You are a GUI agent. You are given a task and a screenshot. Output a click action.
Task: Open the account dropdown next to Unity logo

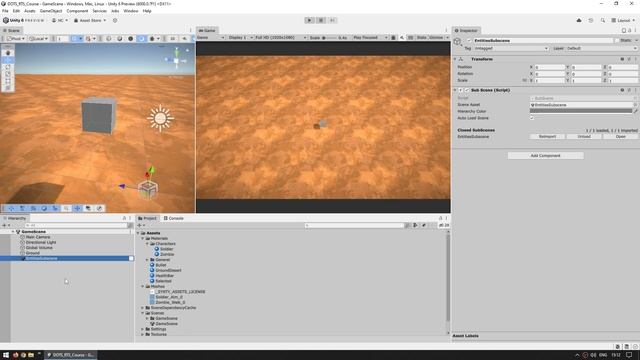click(x=60, y=20)
